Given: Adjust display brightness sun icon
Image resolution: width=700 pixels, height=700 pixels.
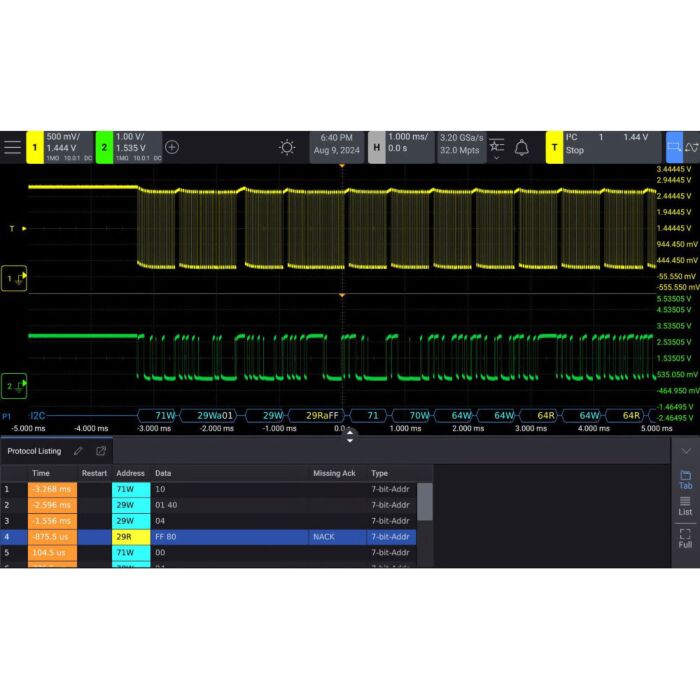Looking at the screenshot, I should click(x=287, y=147).
